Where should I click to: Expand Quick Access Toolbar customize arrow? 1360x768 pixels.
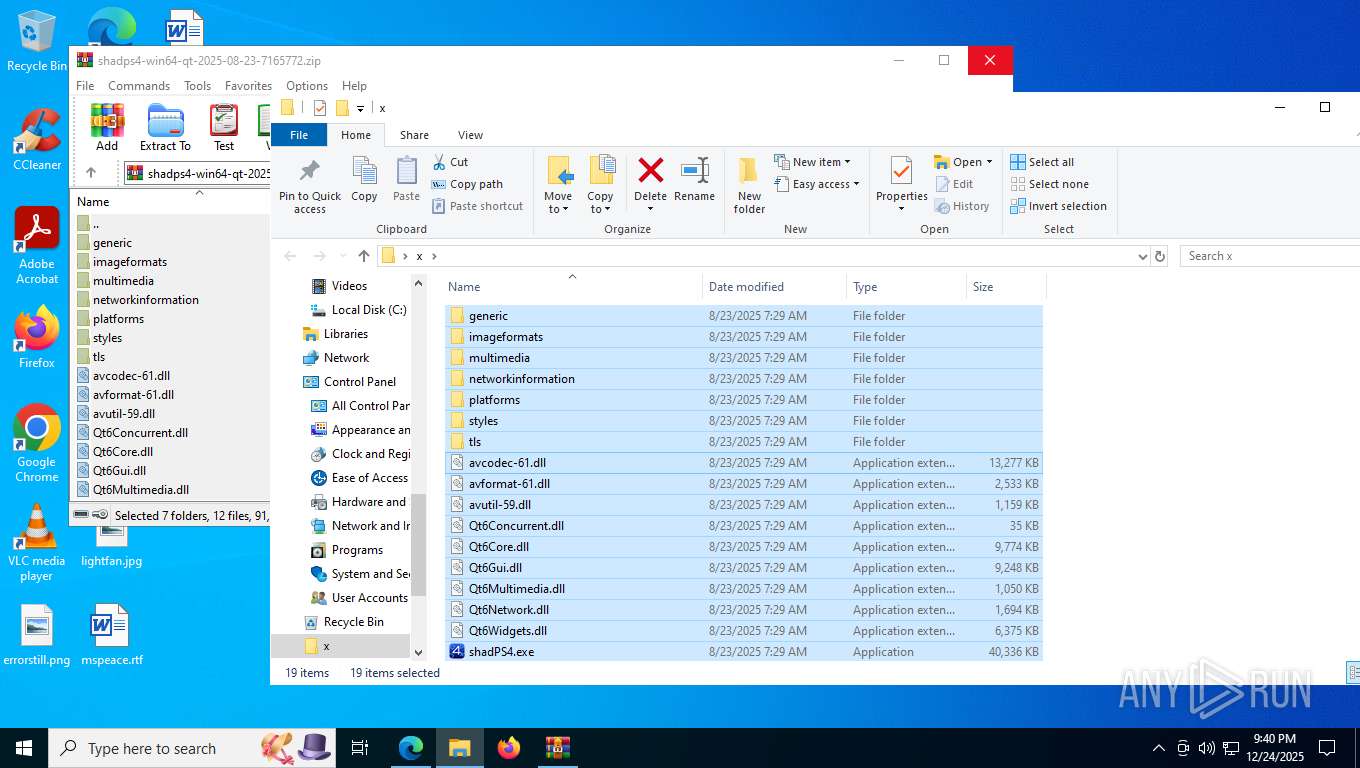pyautogui.click(x=360, y=108)
